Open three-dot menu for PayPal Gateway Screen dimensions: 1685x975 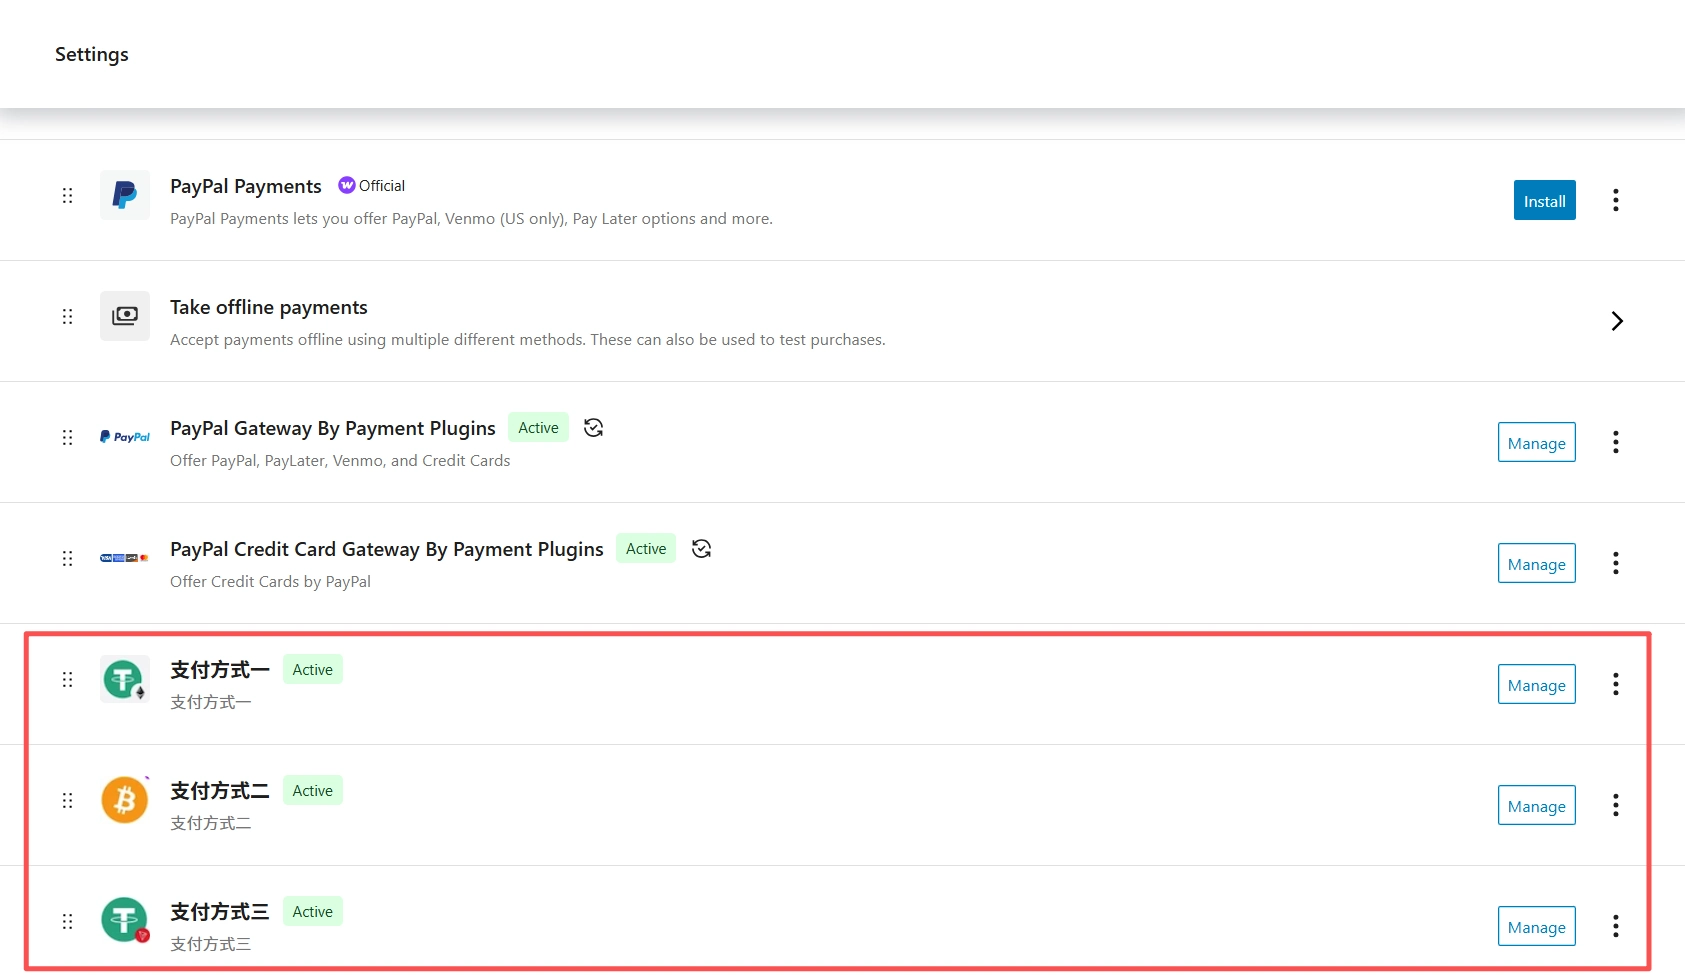(1615, 442)
